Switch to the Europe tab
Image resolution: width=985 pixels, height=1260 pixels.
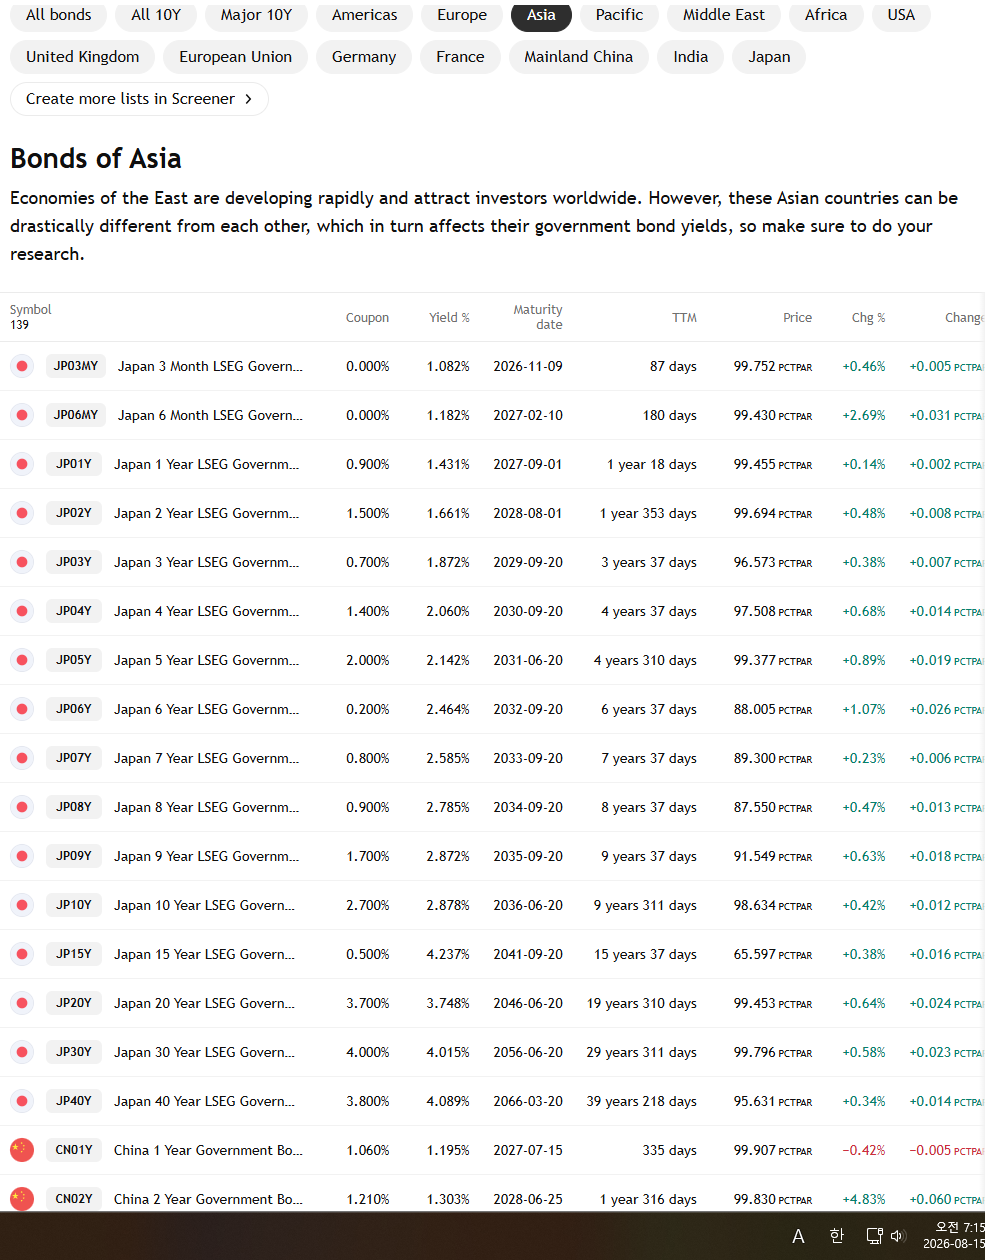[462, 15]
